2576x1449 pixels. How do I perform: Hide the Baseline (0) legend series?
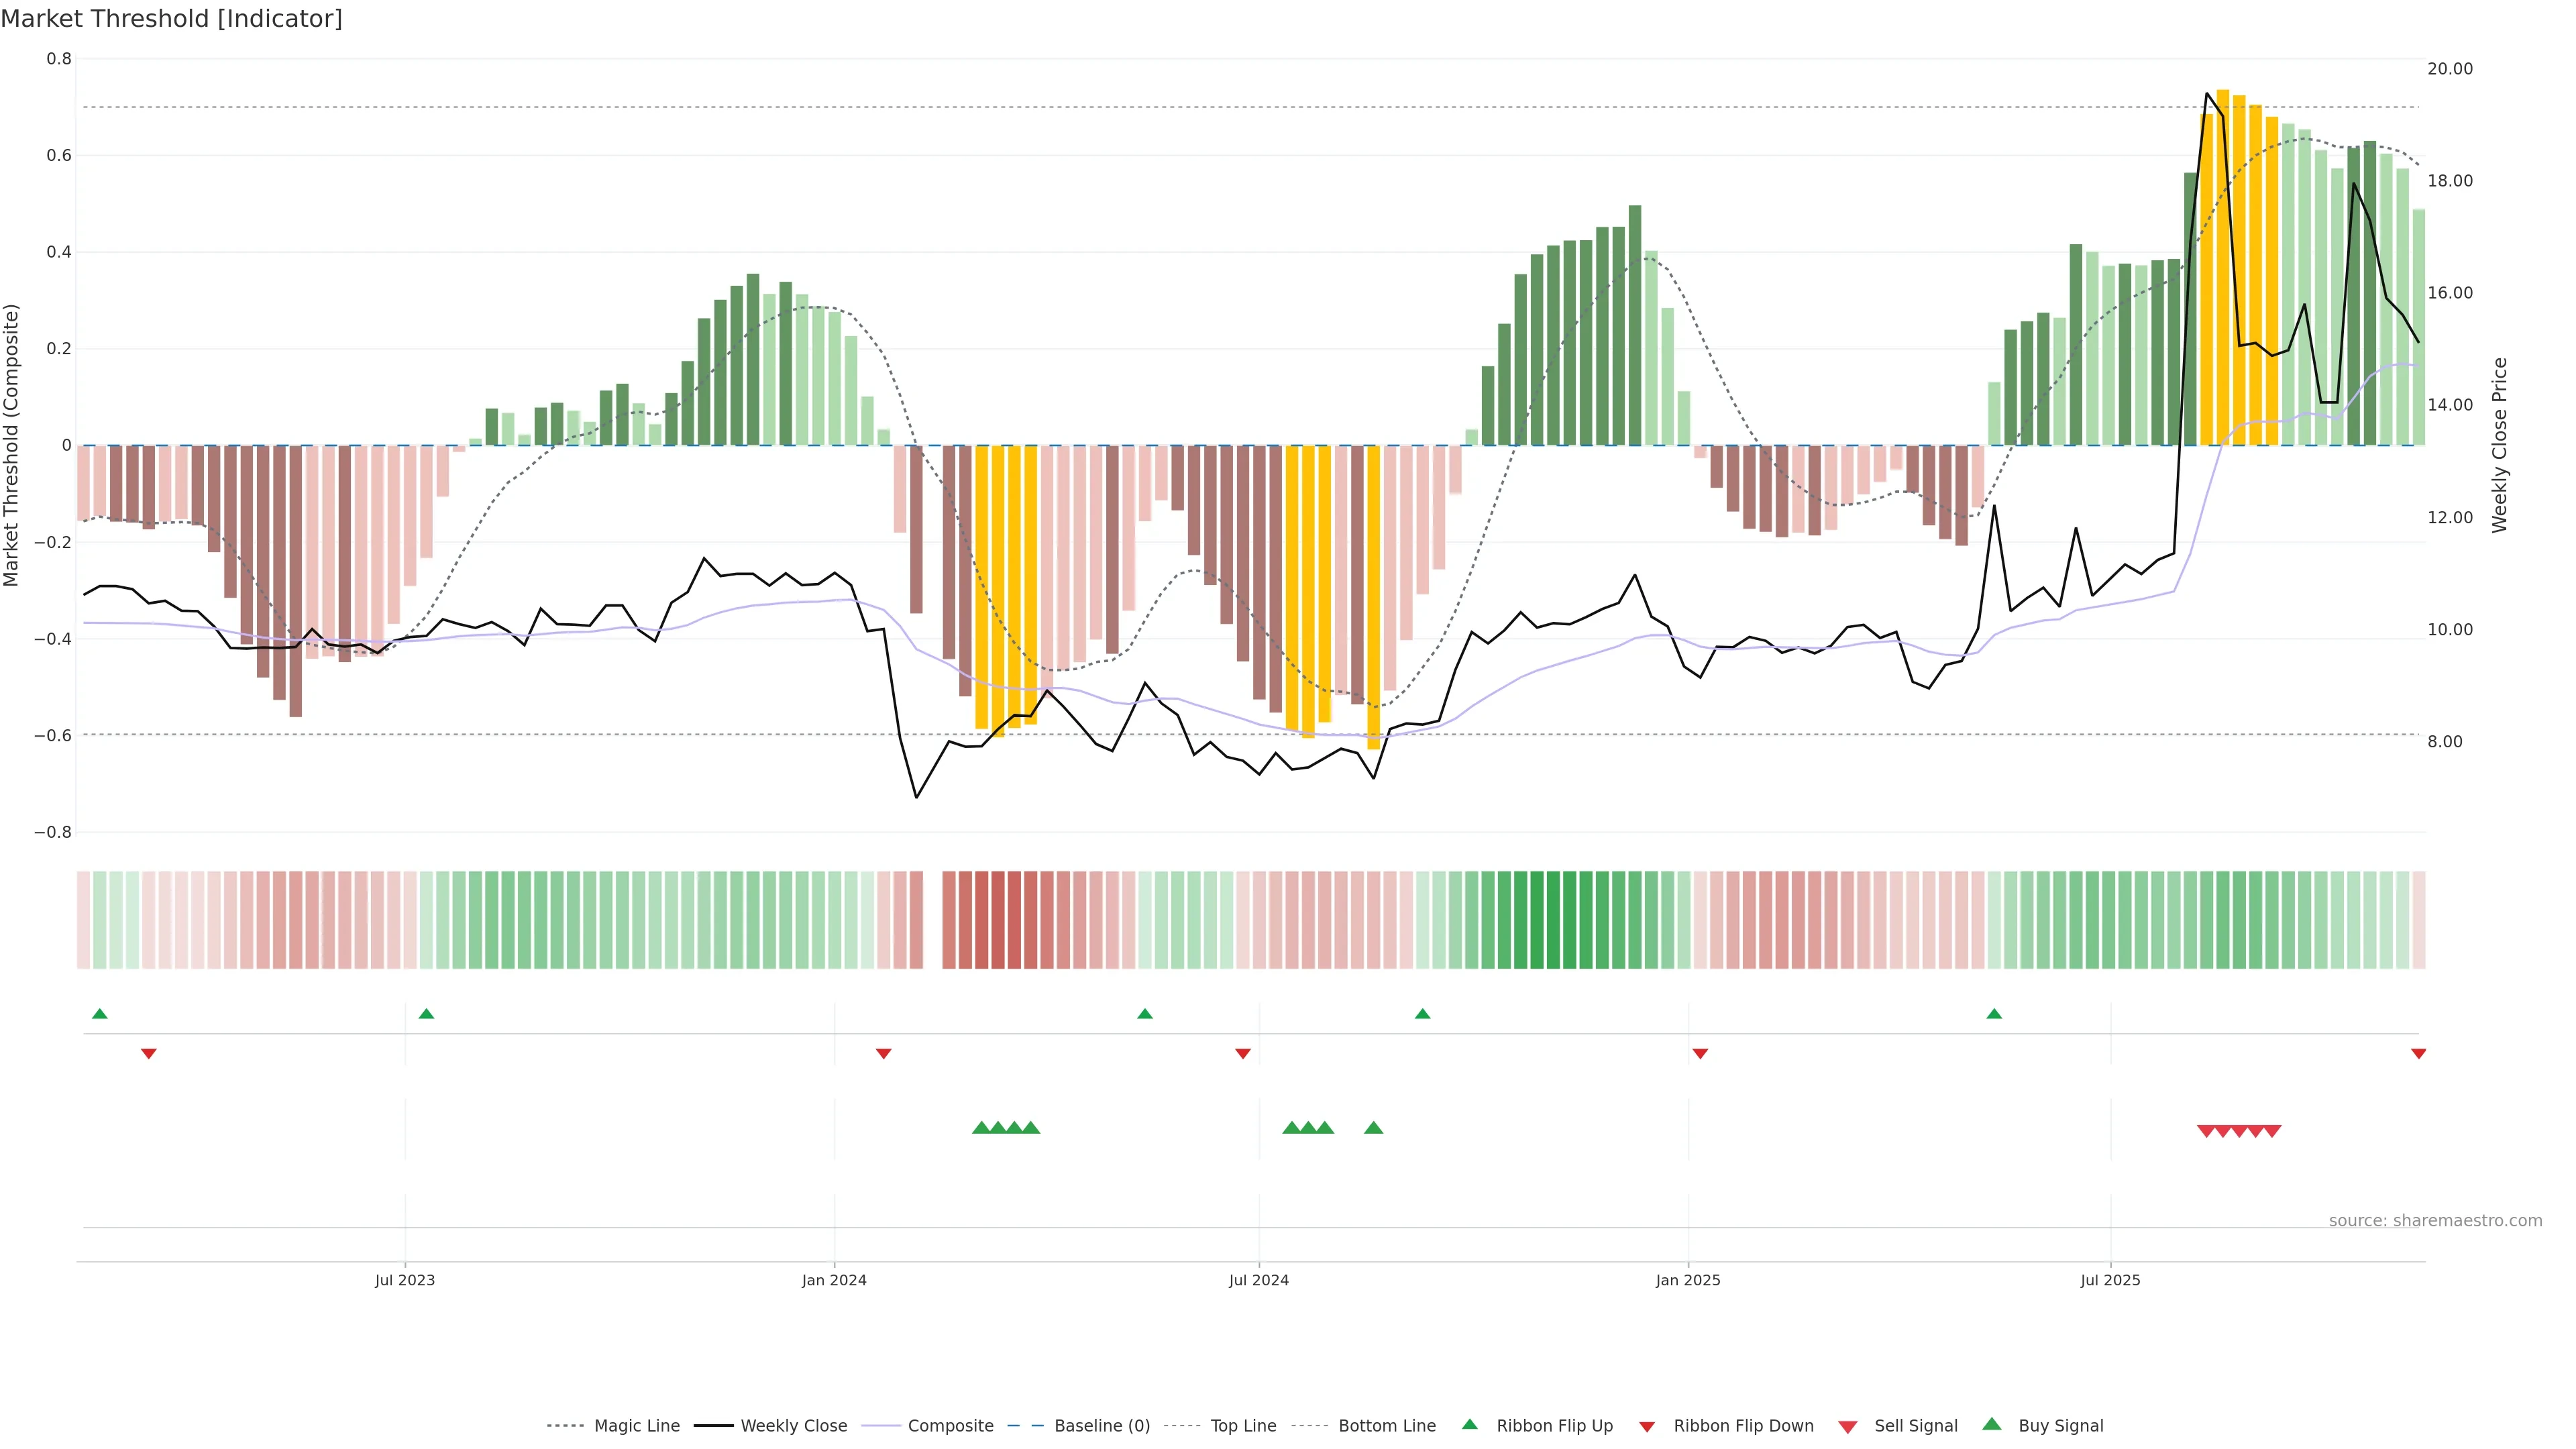(1102, 1426)
